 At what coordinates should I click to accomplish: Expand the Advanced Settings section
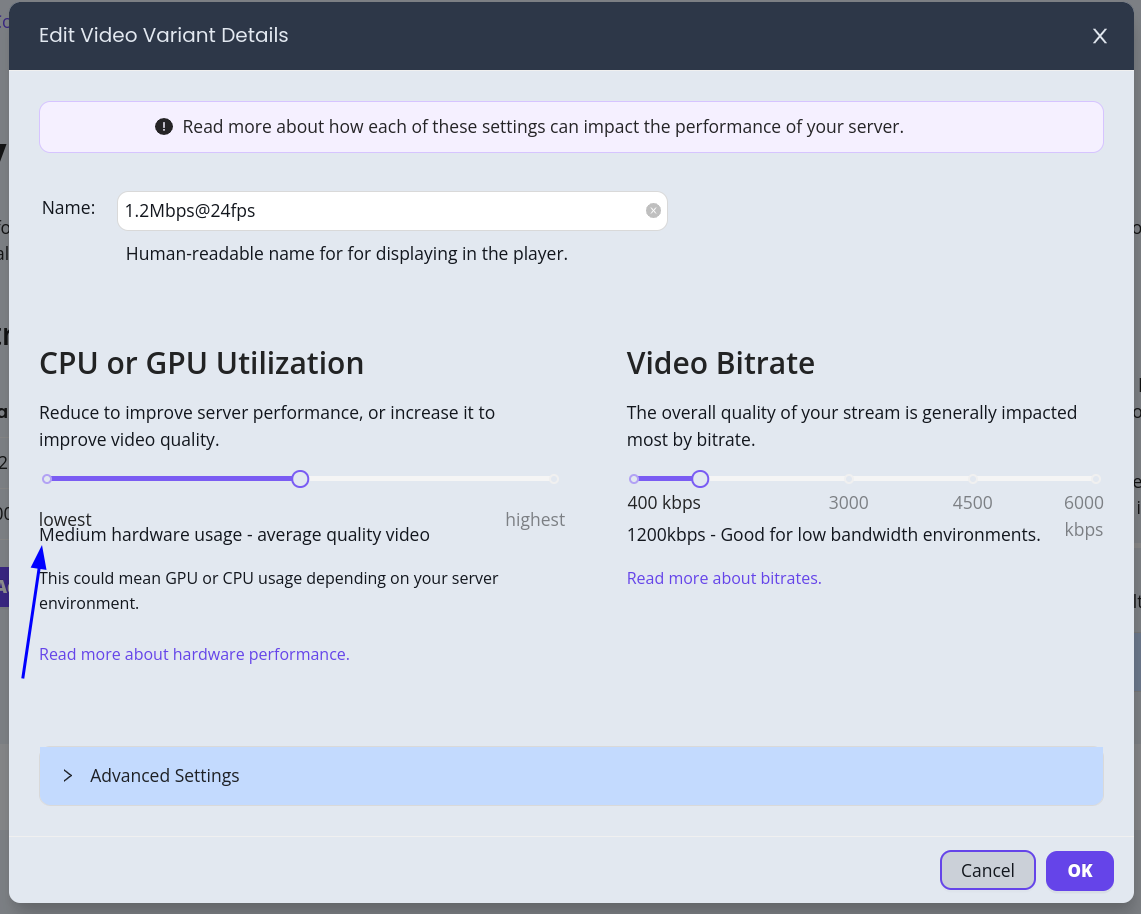(x=164, y=775)
